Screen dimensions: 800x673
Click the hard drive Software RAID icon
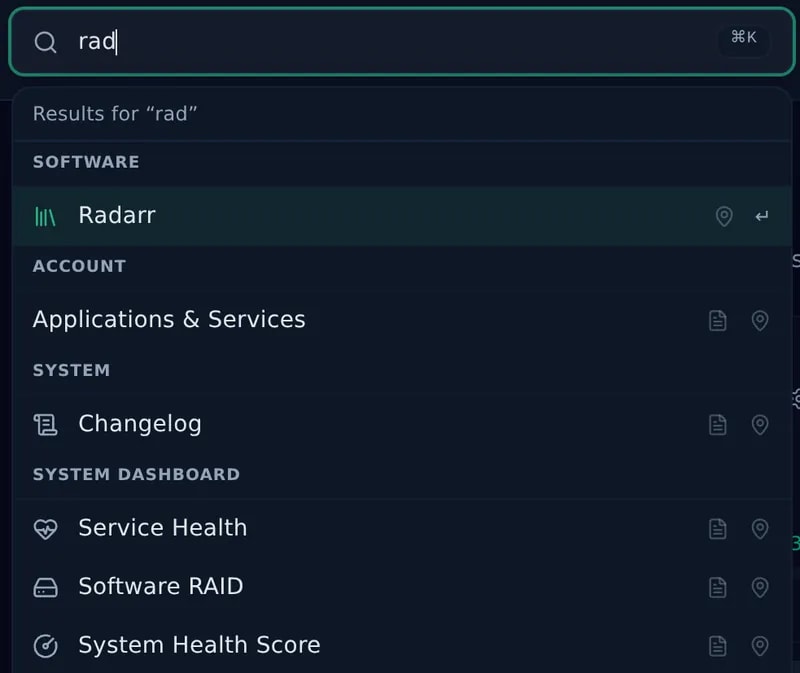pyautogui.click(x=45, y=587)
